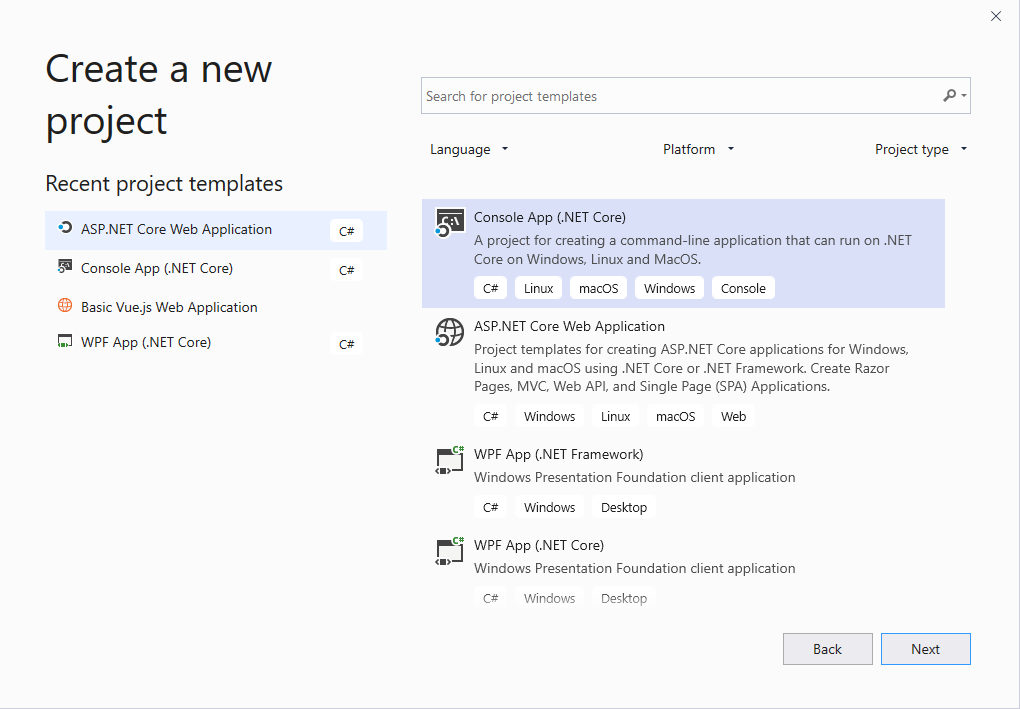Select the Console App (.NET Core) list title

pyautogui.click(x=550, y=217)
